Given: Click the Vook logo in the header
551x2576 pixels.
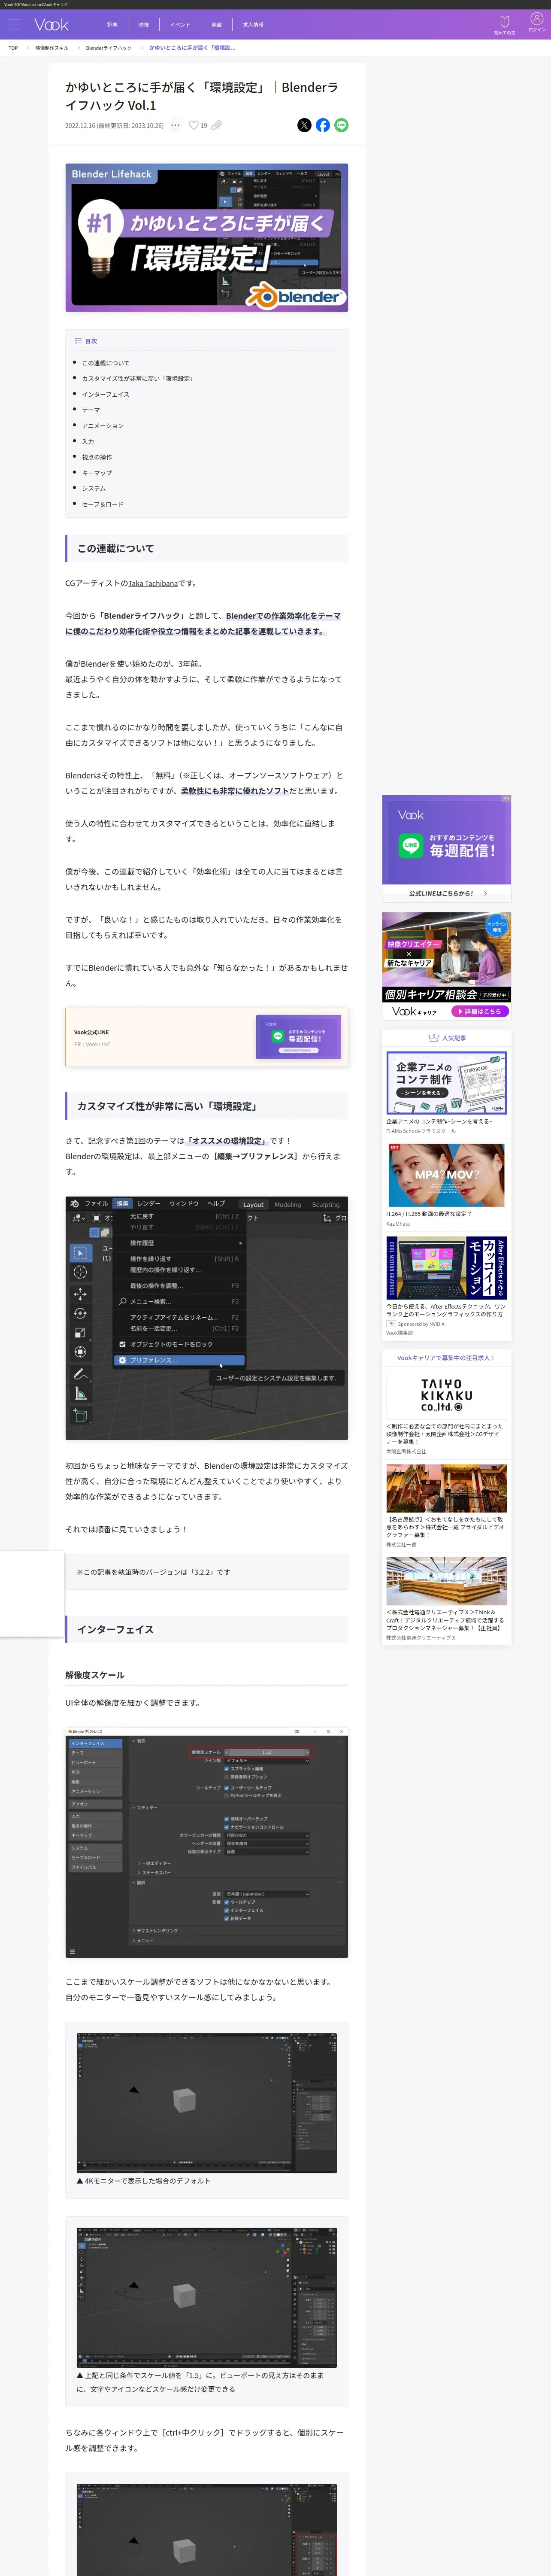Looking at the screenshot, I should click(51, 24).
